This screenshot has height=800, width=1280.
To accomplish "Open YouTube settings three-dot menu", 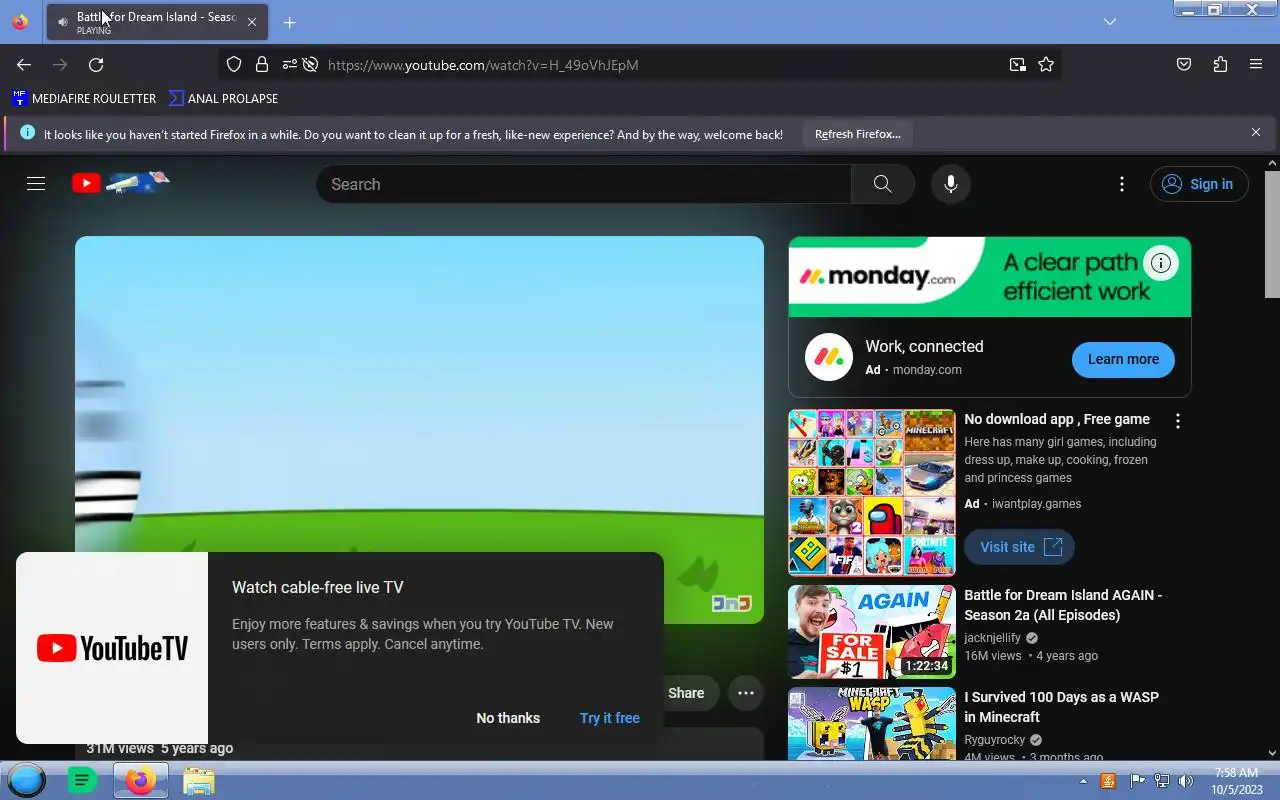I will coord(1122,184).
